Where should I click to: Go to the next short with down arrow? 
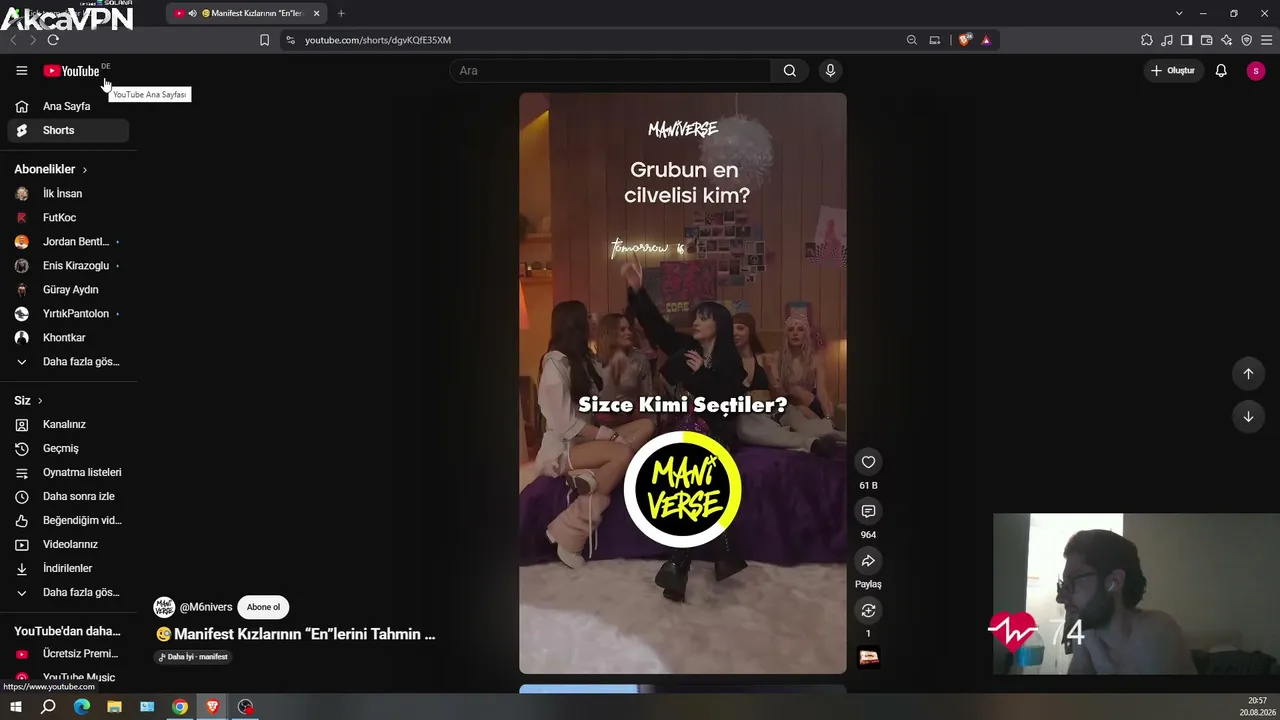(1248, 417)
